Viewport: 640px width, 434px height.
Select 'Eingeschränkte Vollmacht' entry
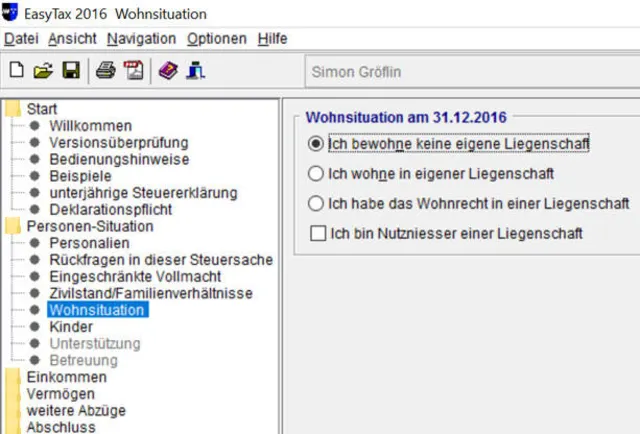[135, 276]
